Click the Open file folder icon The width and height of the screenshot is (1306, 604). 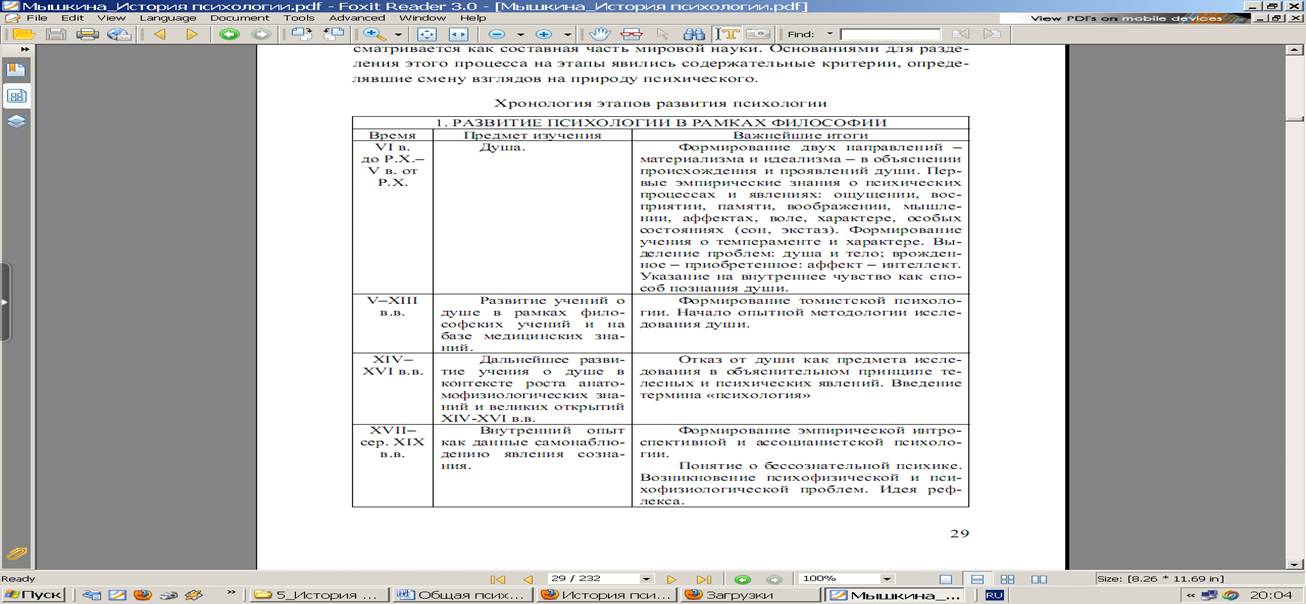22,34
